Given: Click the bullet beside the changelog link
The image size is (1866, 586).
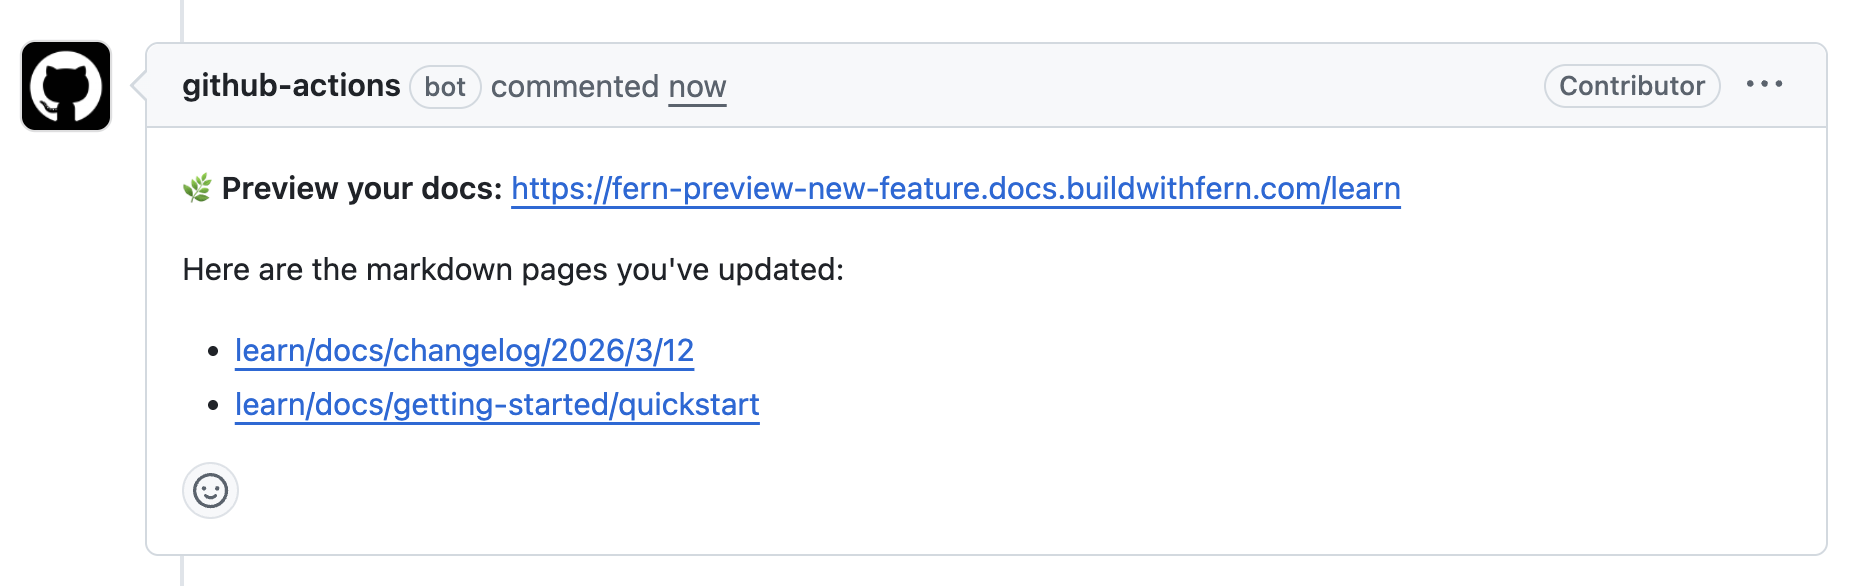Looking at the screenshot, I should 211,350.
